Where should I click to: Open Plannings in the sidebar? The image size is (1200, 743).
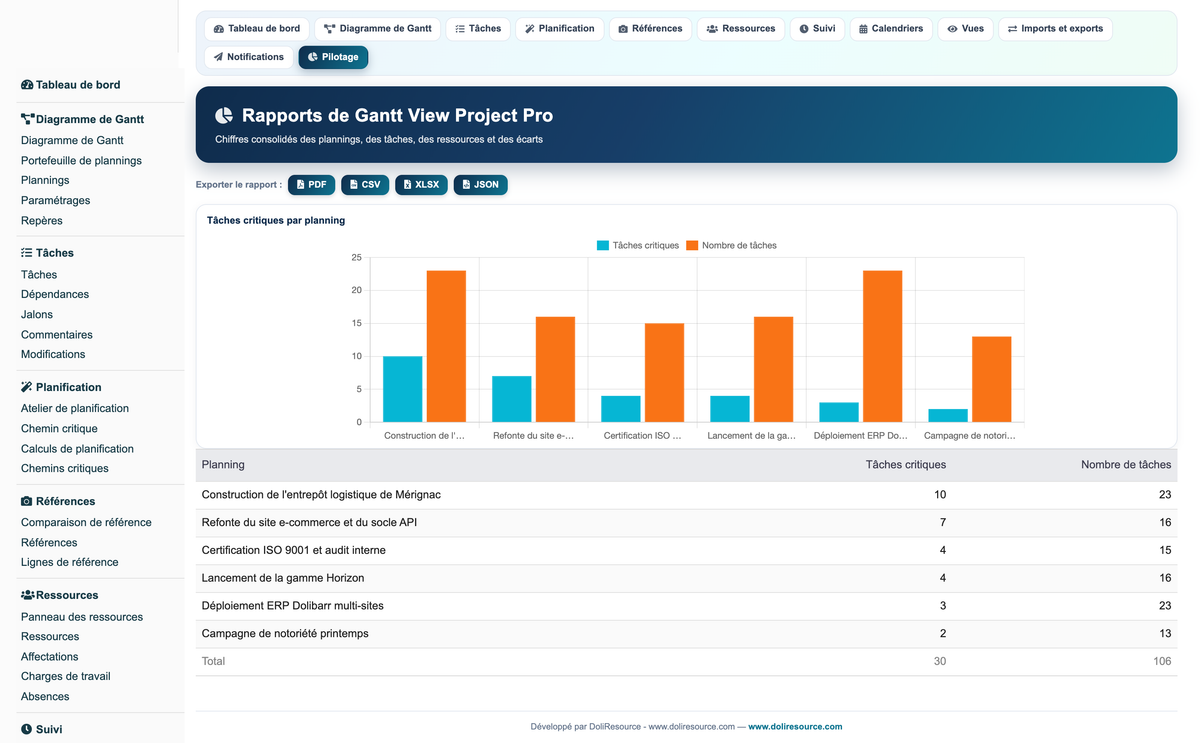coord(45,181)
